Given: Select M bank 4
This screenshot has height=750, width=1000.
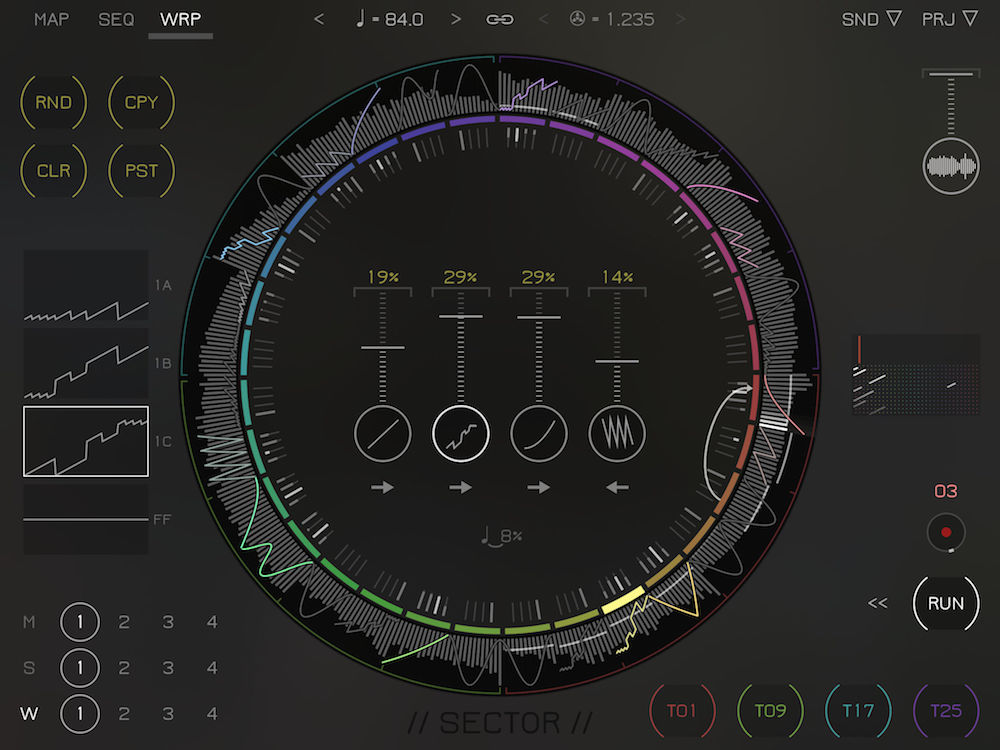Looking at the screenshot, I should (212, 622).
